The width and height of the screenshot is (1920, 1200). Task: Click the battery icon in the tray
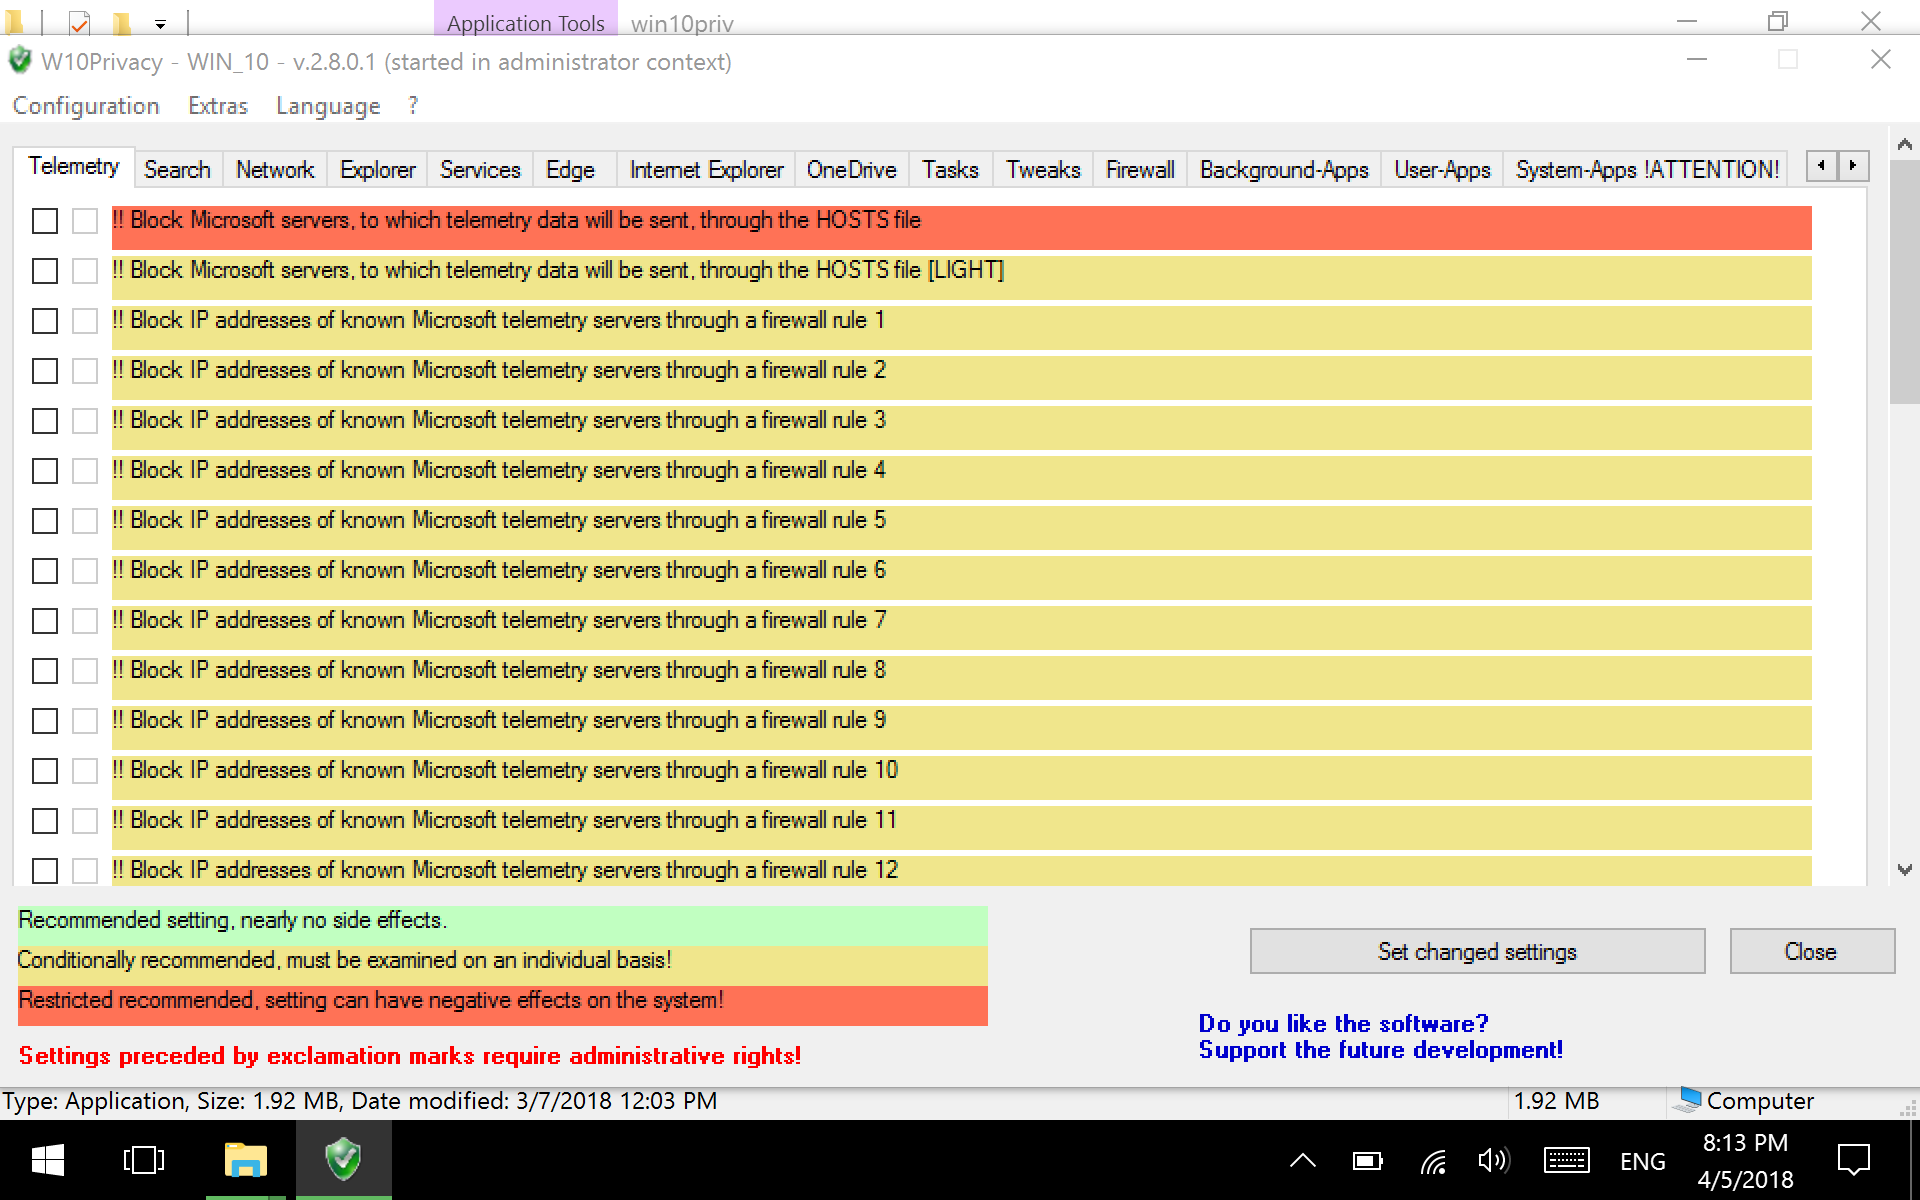pos(1368,1160)
